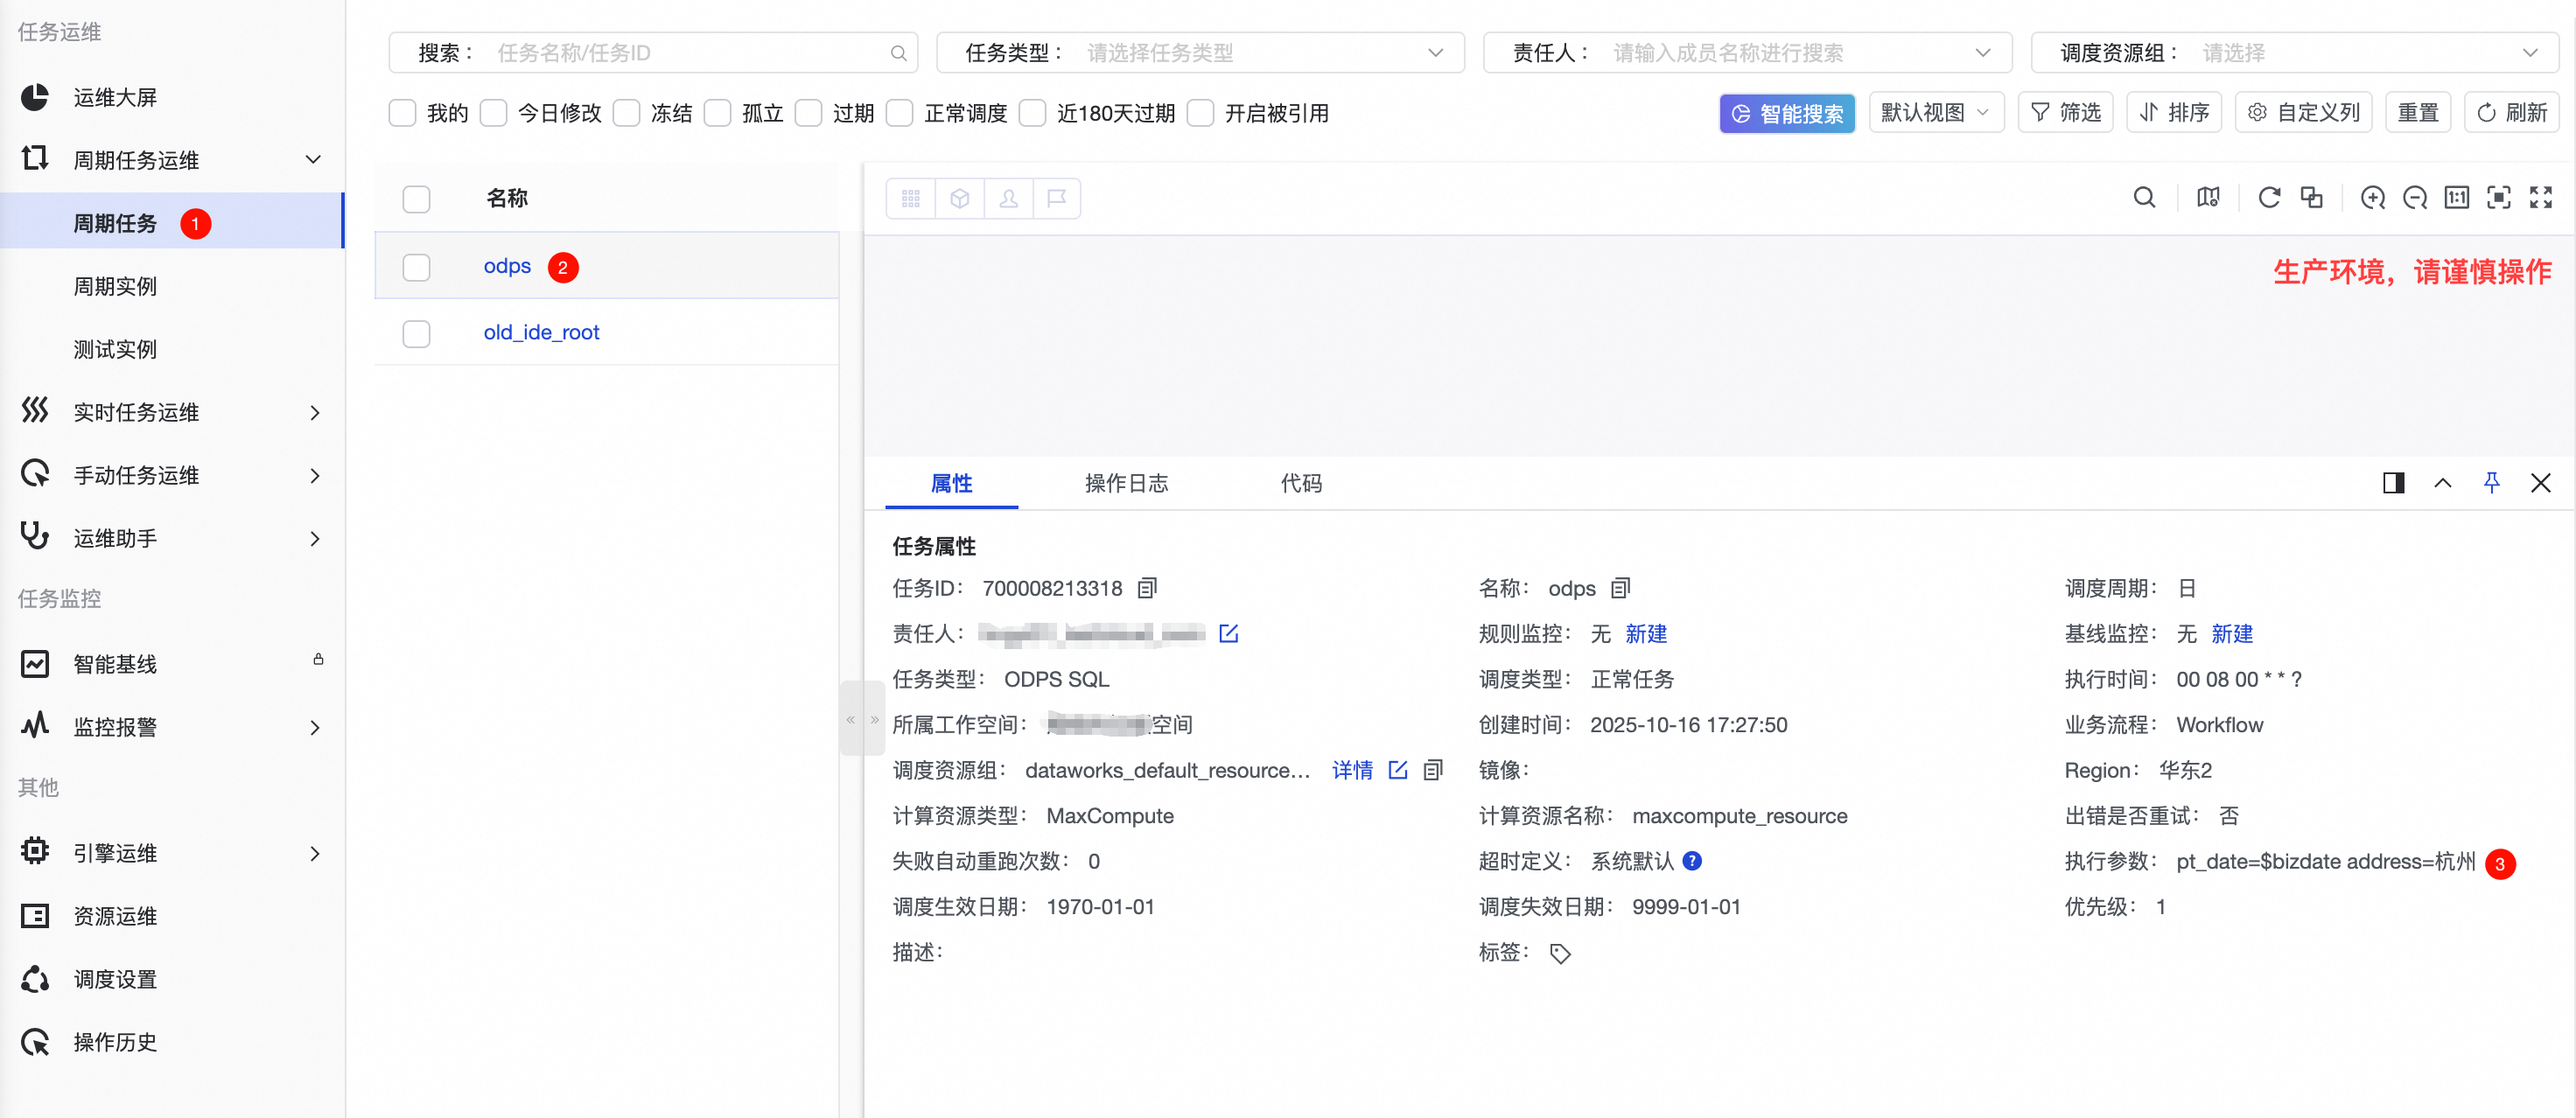2576x1118 pixels.
Task: Pin the task properties panel
Action: [x=2491, y=484]
